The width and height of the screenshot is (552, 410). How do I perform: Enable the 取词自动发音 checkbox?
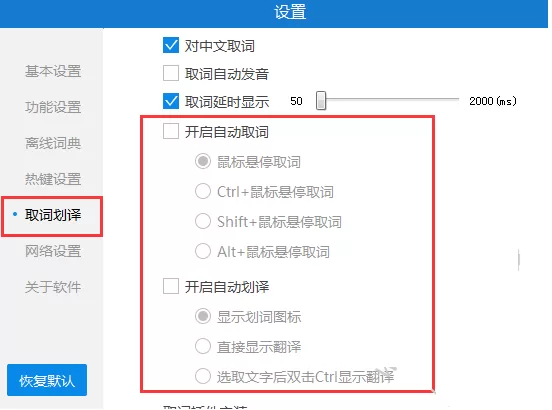pos(171,73)
